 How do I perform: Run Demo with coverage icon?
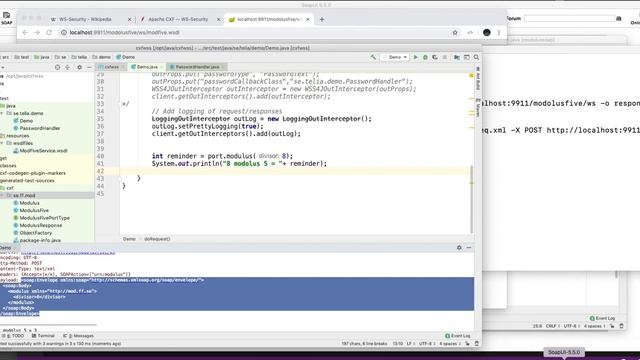[x=435, y=57]
